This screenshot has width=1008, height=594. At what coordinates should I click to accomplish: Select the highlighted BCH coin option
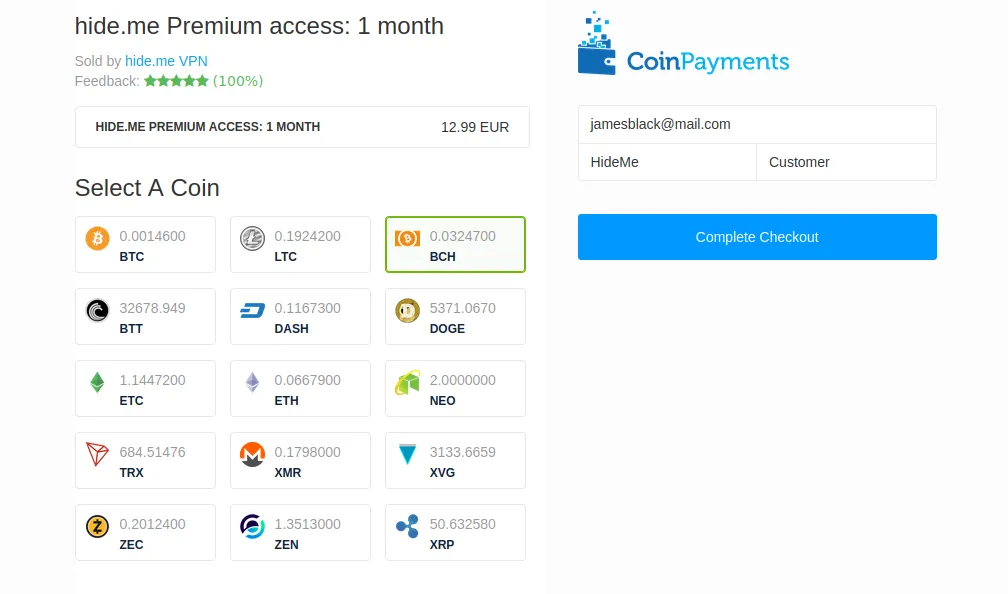pos(455,244)
